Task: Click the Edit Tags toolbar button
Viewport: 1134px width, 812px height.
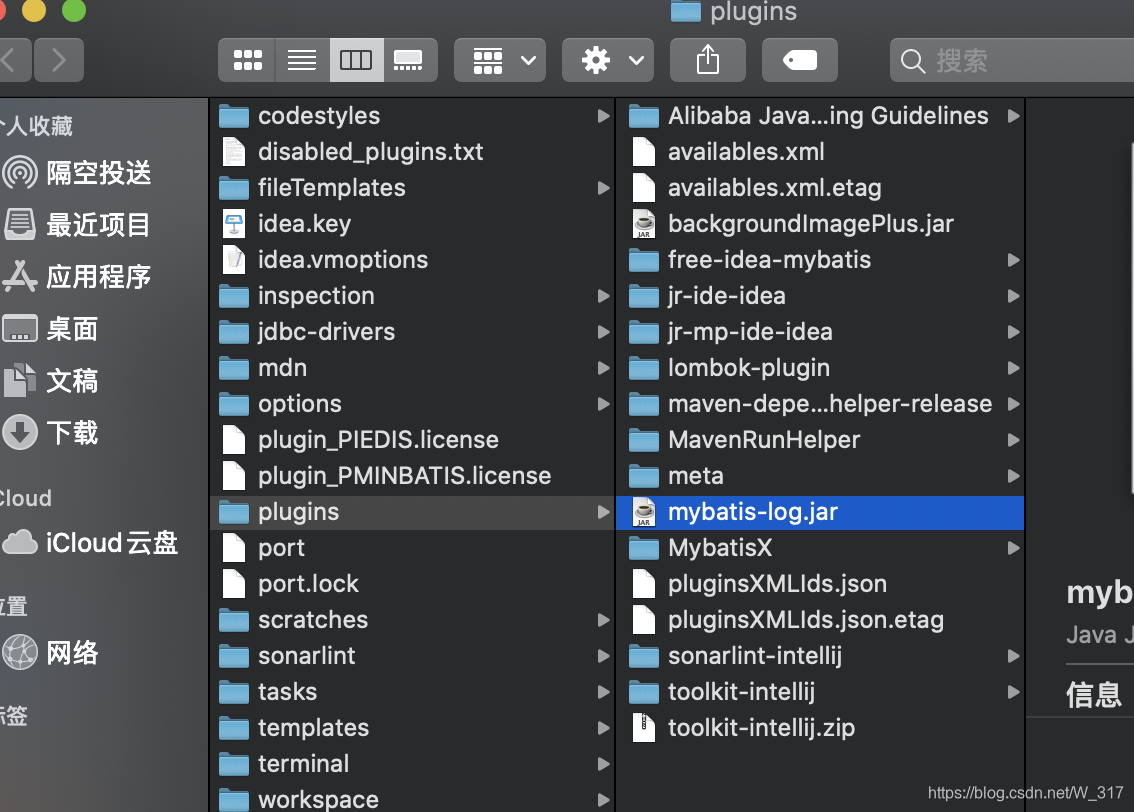Action: 799,60
